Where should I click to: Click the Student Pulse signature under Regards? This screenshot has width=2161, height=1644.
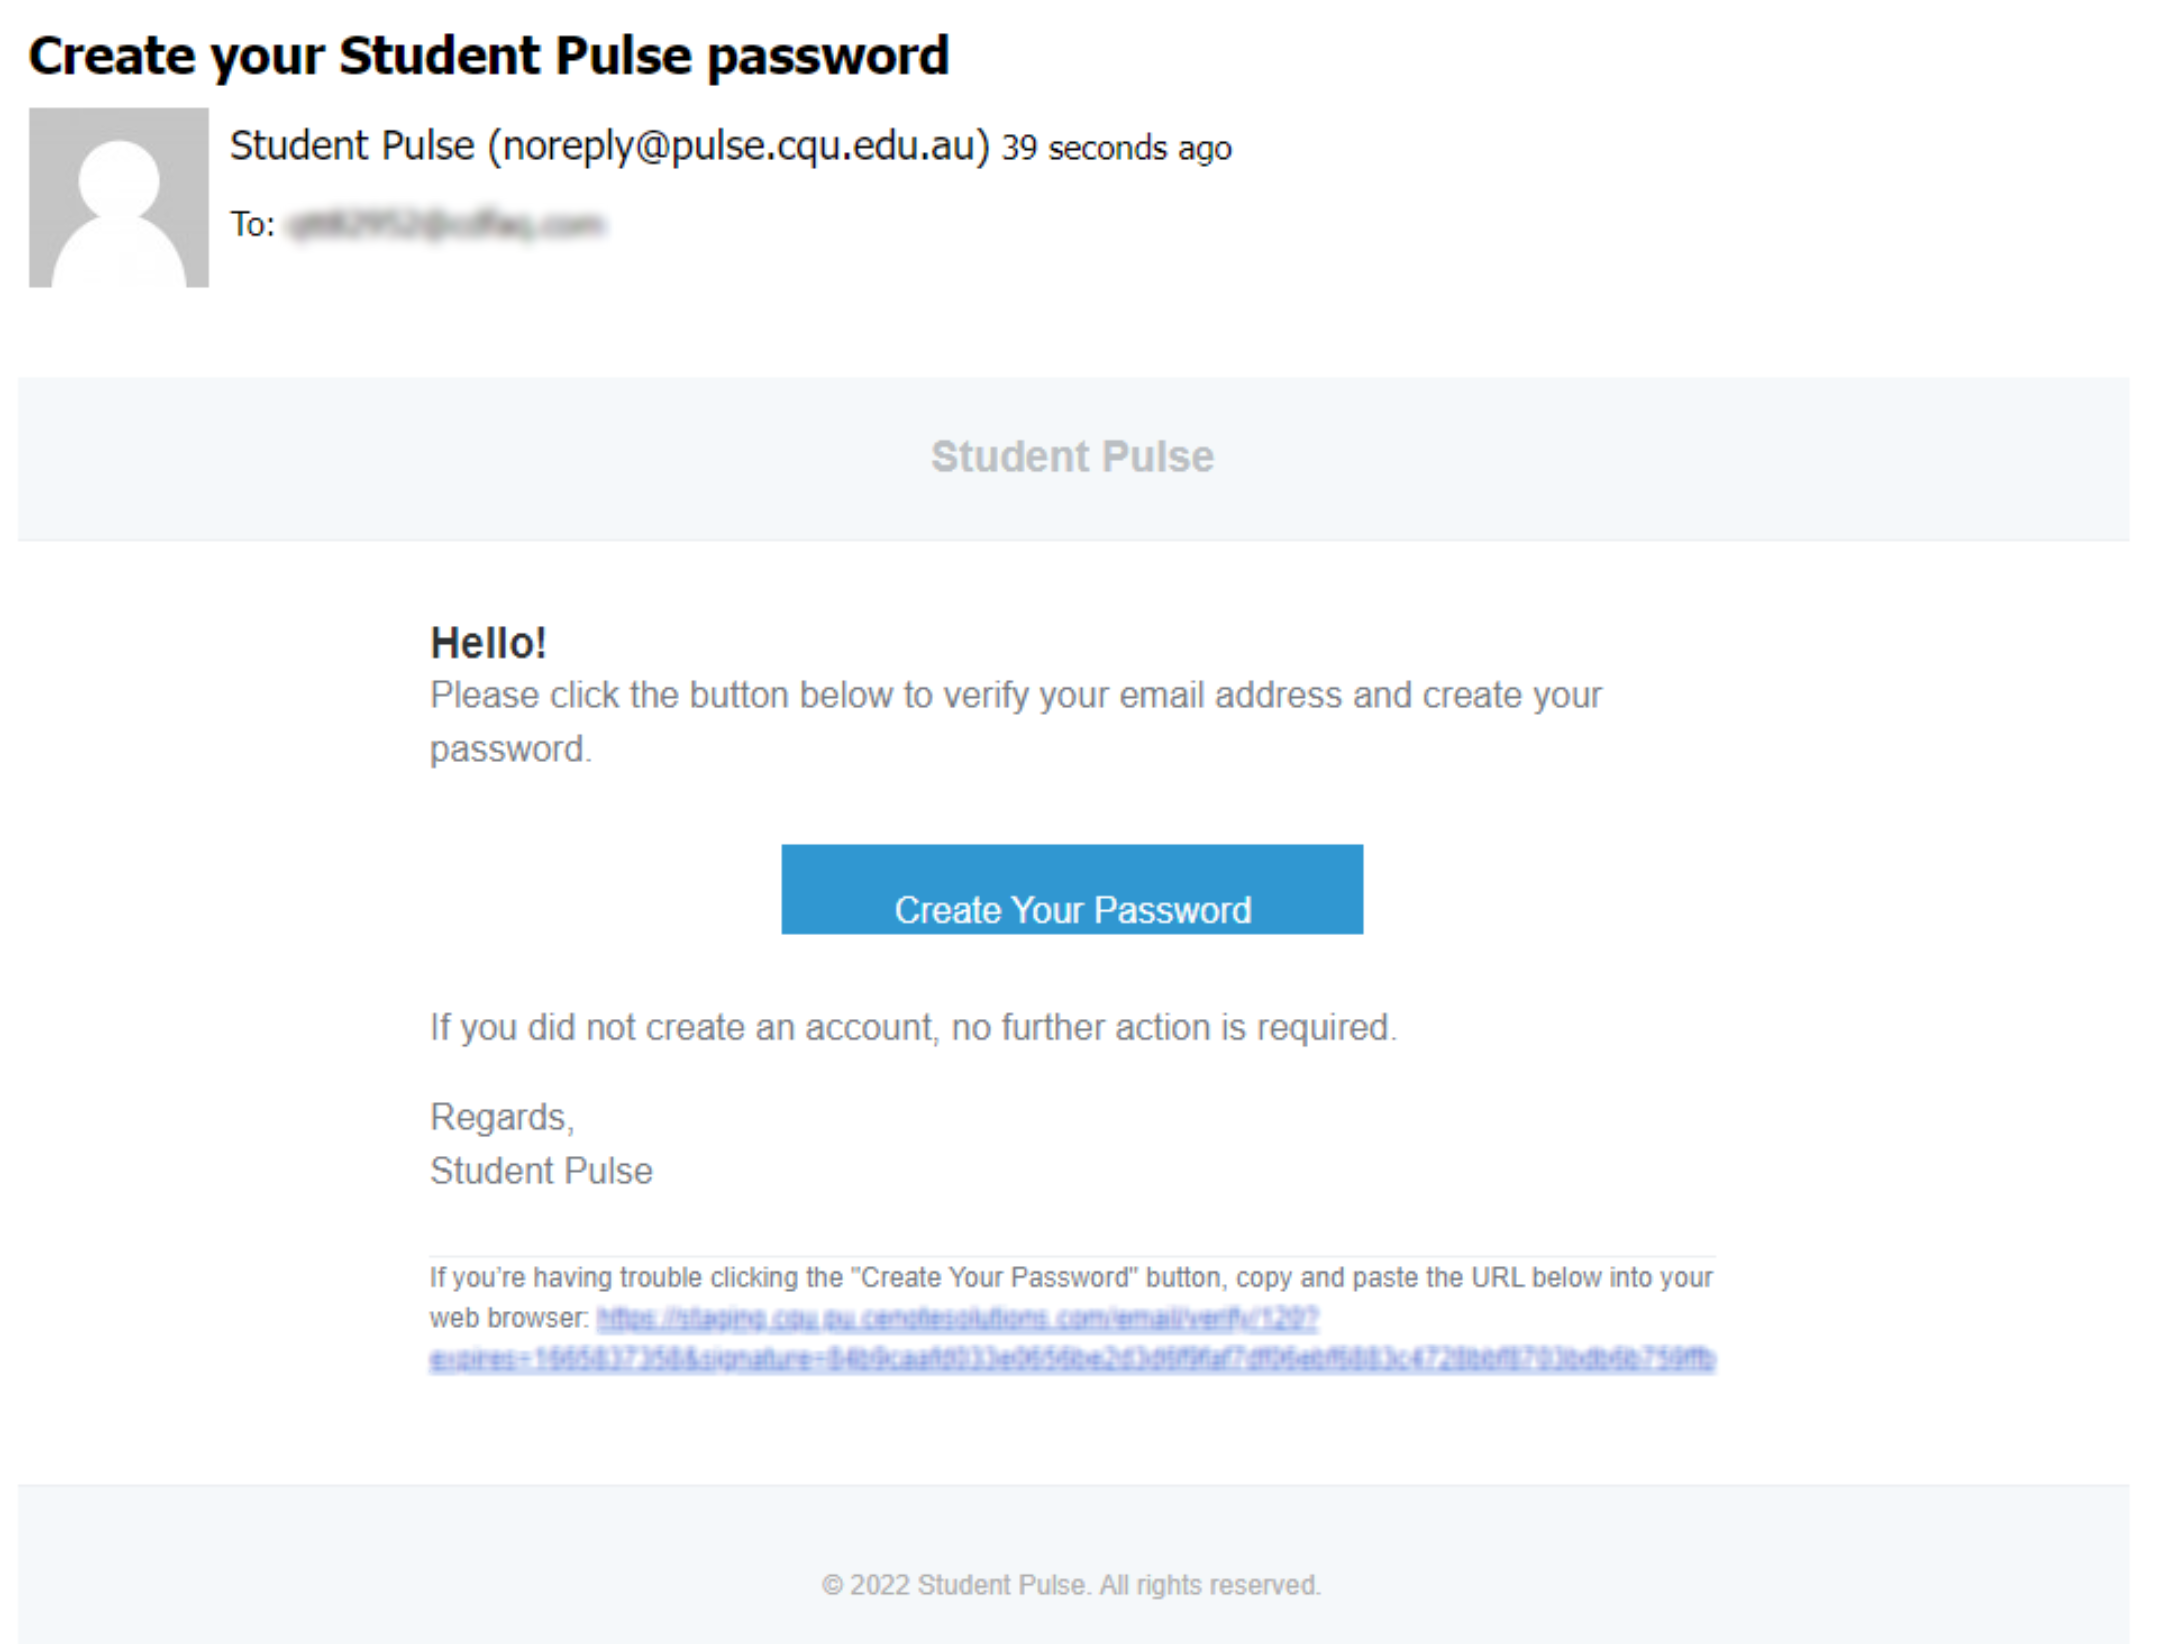click(541, 1170)
